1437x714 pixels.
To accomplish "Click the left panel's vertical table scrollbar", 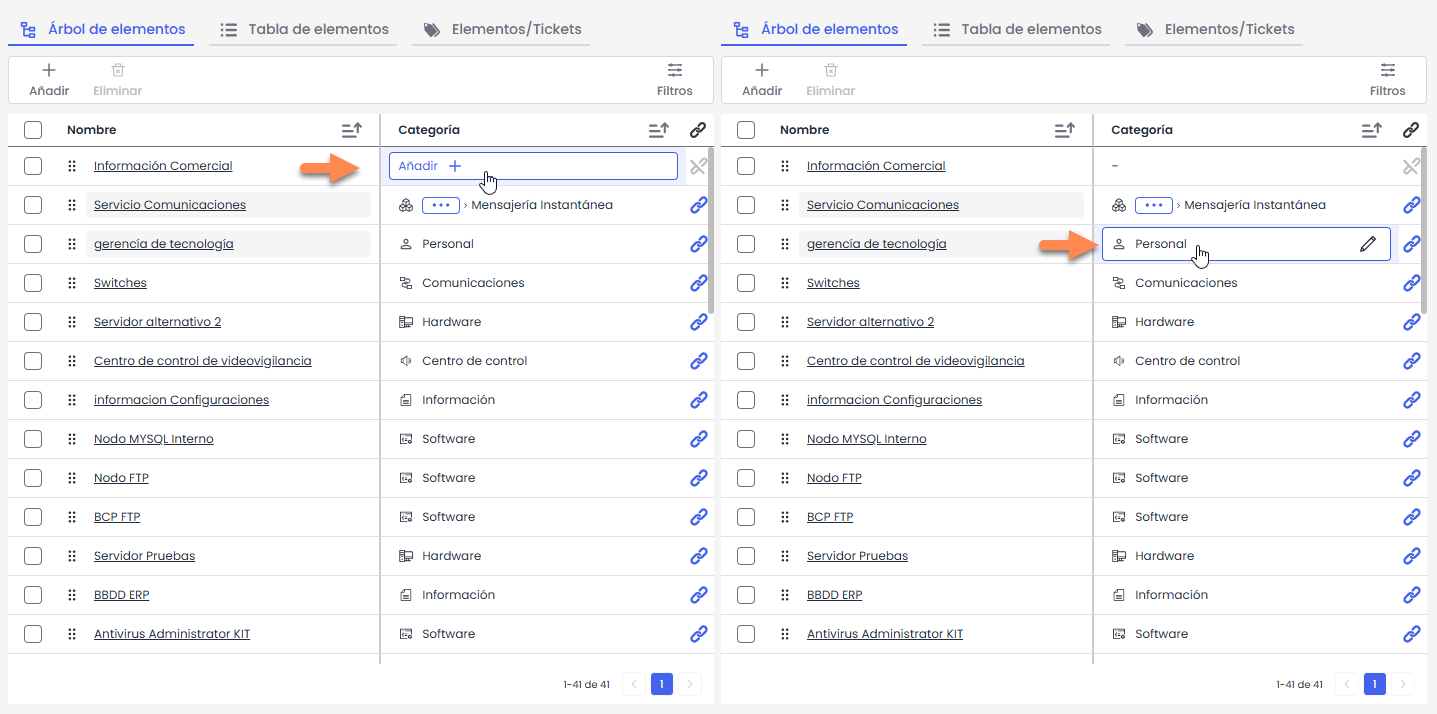I will [710, 230].
